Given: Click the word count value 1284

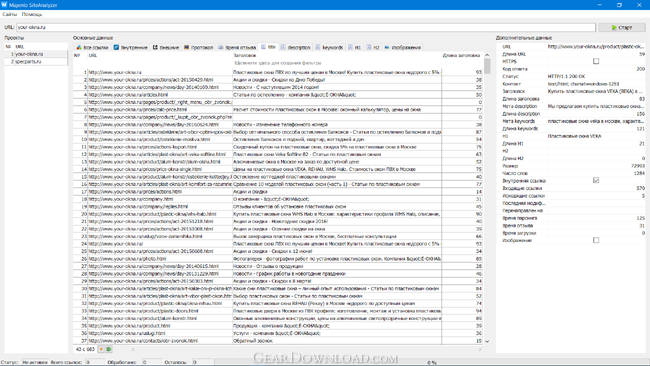Looking at the screenshot, I should click(639, 173).
